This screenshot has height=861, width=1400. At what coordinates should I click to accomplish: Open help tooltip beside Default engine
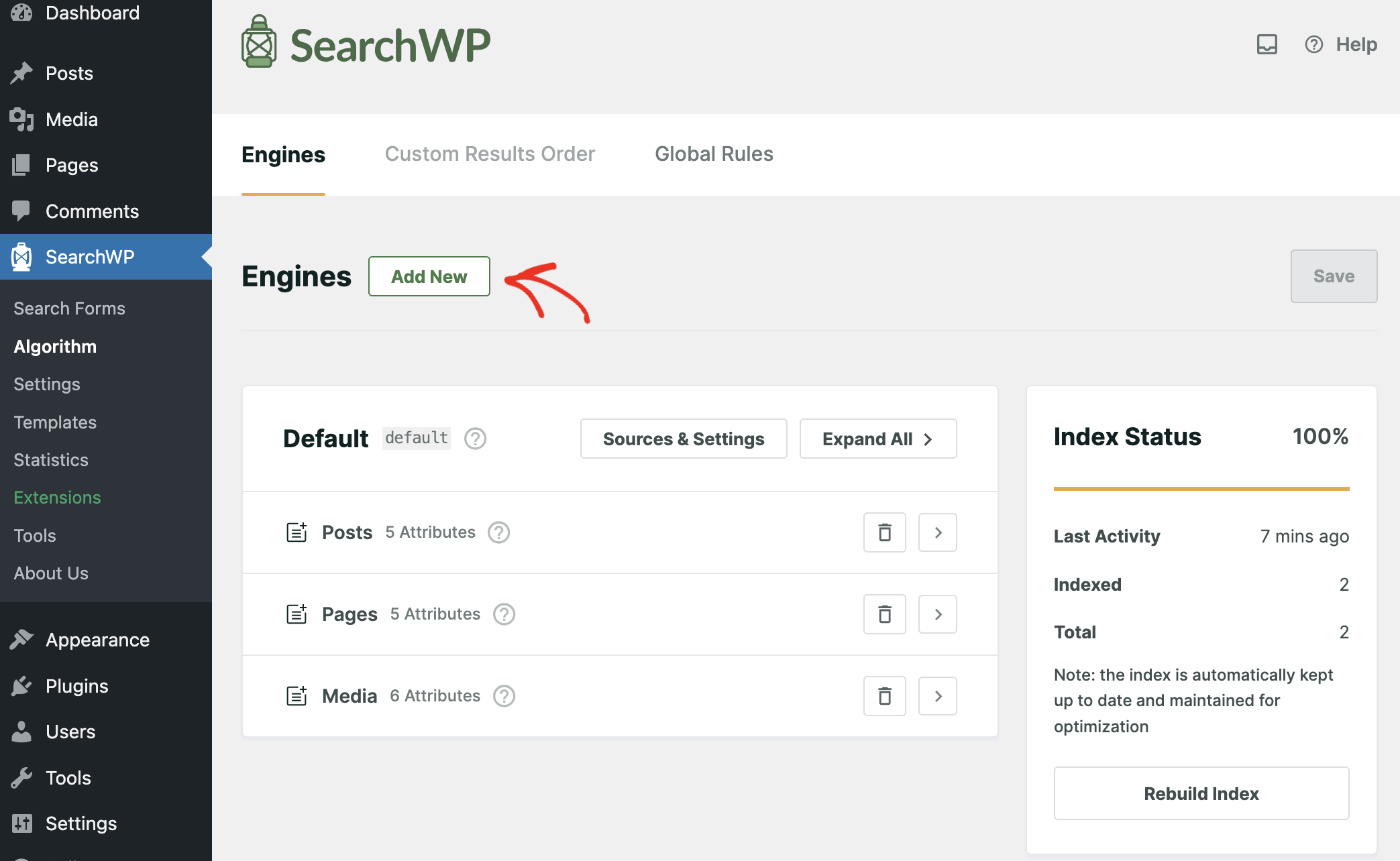(x=476, y=438)
